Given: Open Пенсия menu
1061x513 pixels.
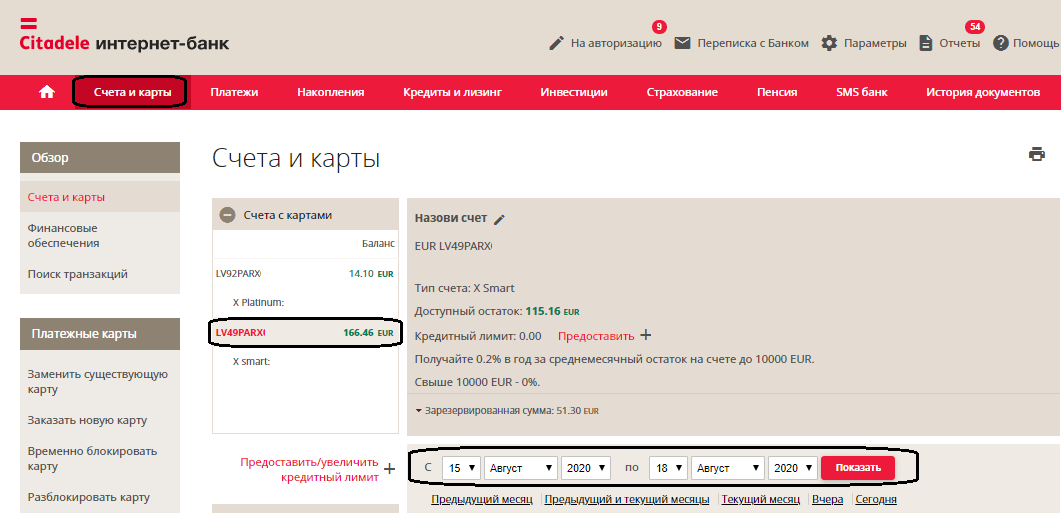Looking at the screenshot, I should (777, 93).
